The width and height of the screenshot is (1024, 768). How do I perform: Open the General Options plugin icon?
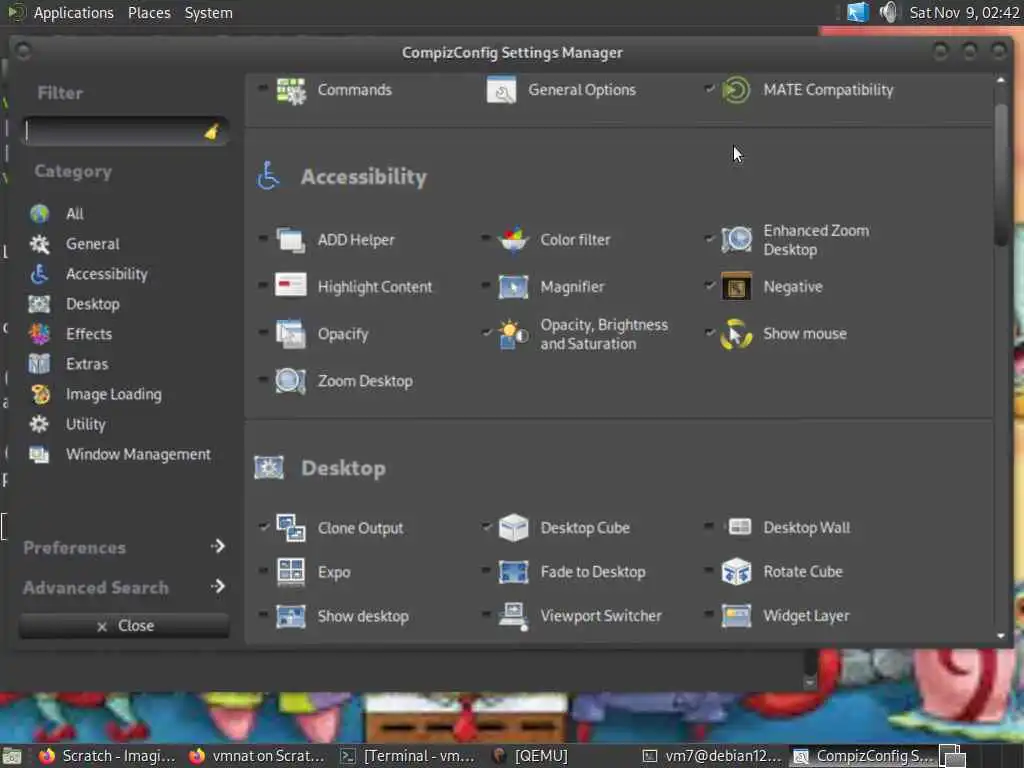[502, 90]
